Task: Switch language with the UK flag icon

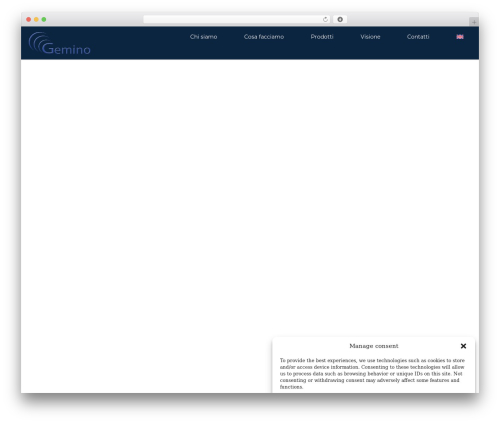Action: pyautogui.click(x=460, y=37)
